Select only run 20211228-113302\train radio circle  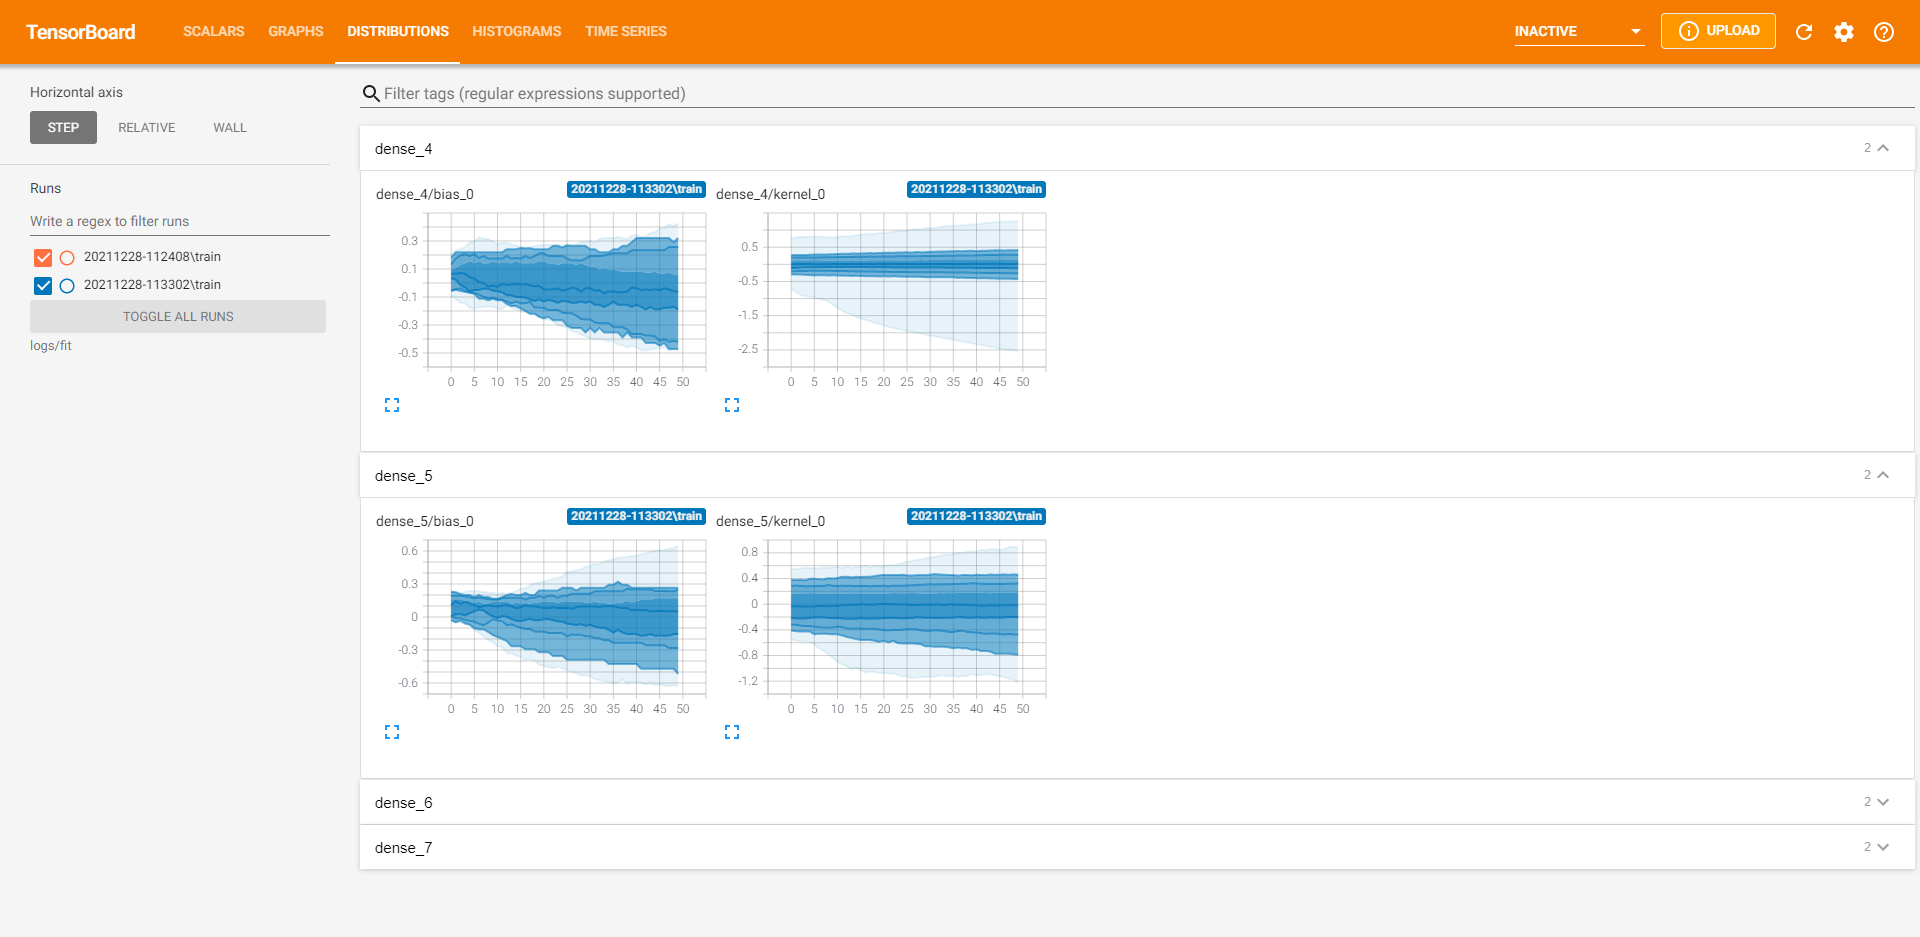[67, 286]
